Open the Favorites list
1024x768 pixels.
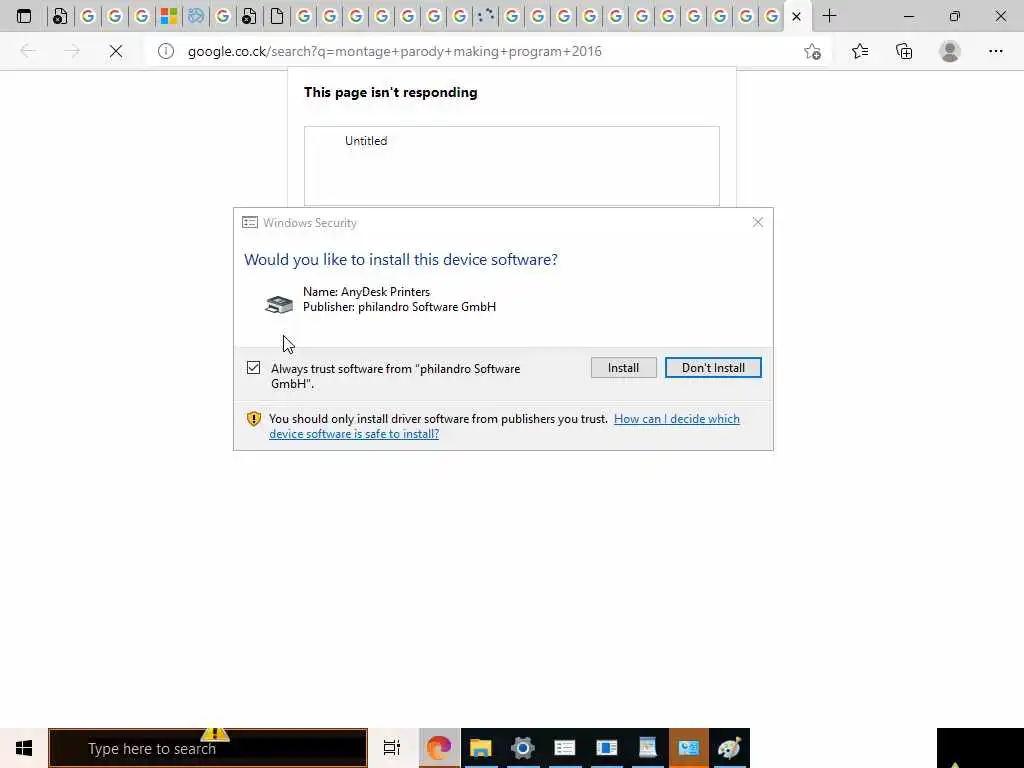click(860, 51)
